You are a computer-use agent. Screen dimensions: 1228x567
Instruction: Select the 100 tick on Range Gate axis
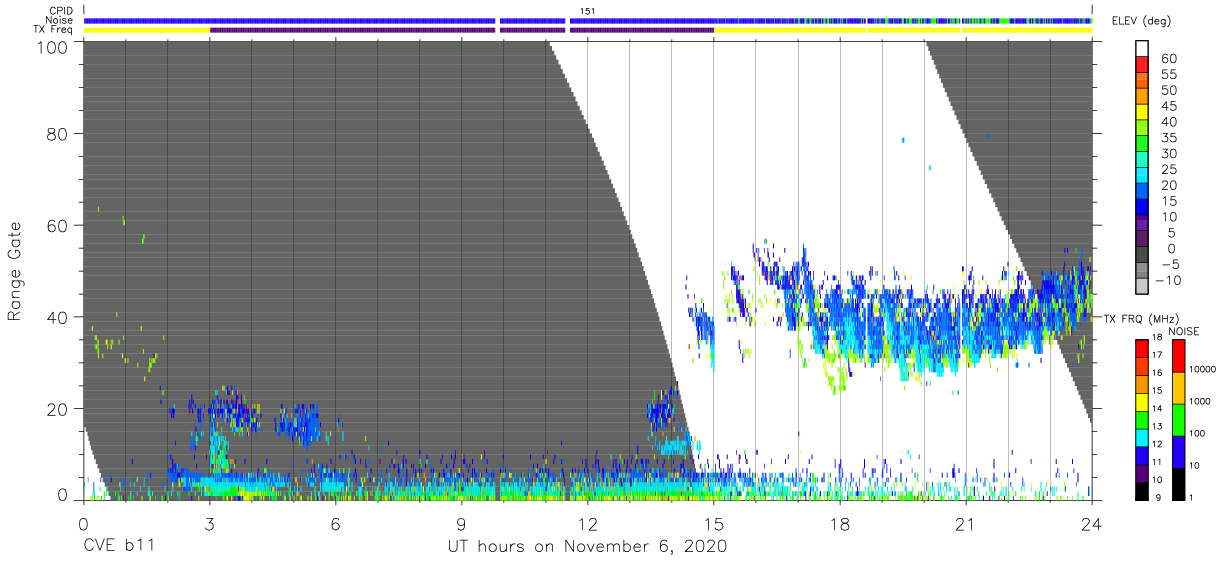click(55, 47)
